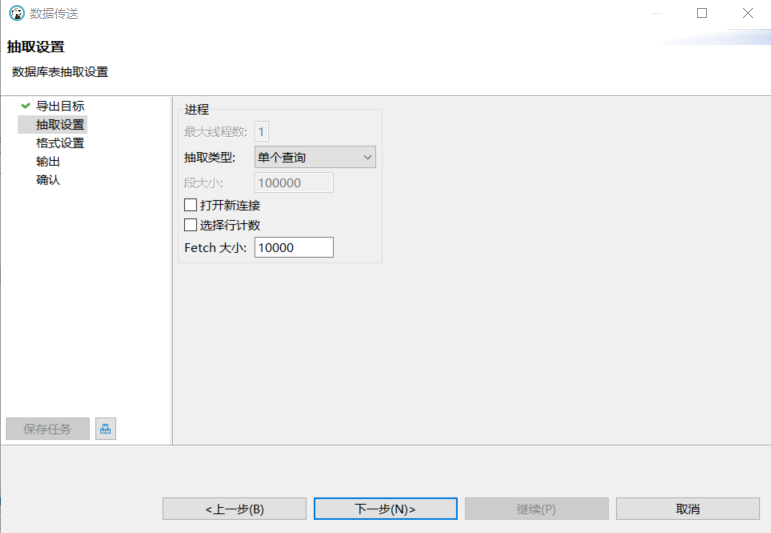
Task: Click the 下一步(N)> button
Action: (x=385, y=509)
